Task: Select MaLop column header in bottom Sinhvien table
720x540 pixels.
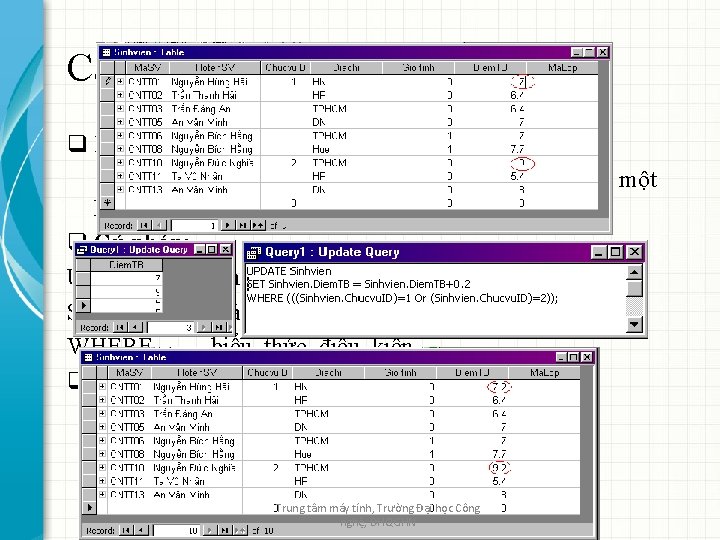Action: [545, 372]
